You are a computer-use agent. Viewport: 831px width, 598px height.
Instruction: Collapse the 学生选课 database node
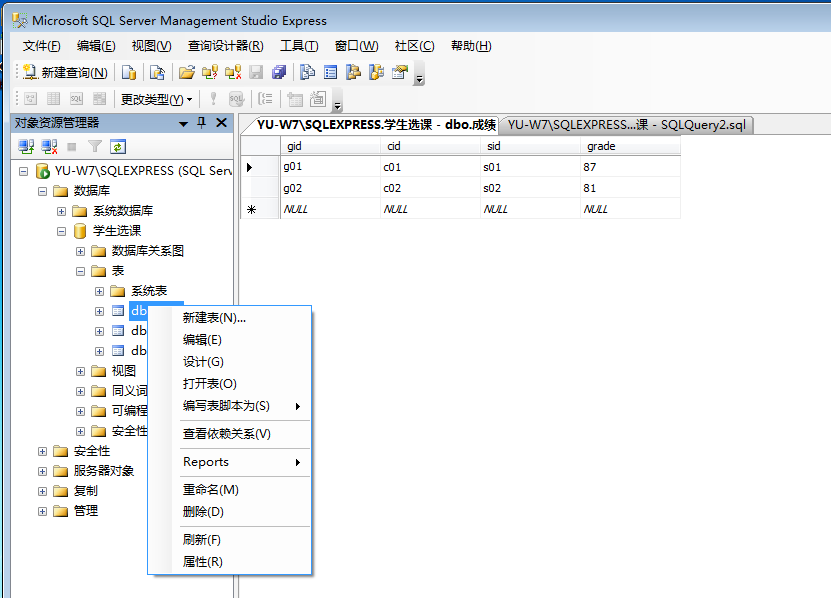tap(61, 232)
